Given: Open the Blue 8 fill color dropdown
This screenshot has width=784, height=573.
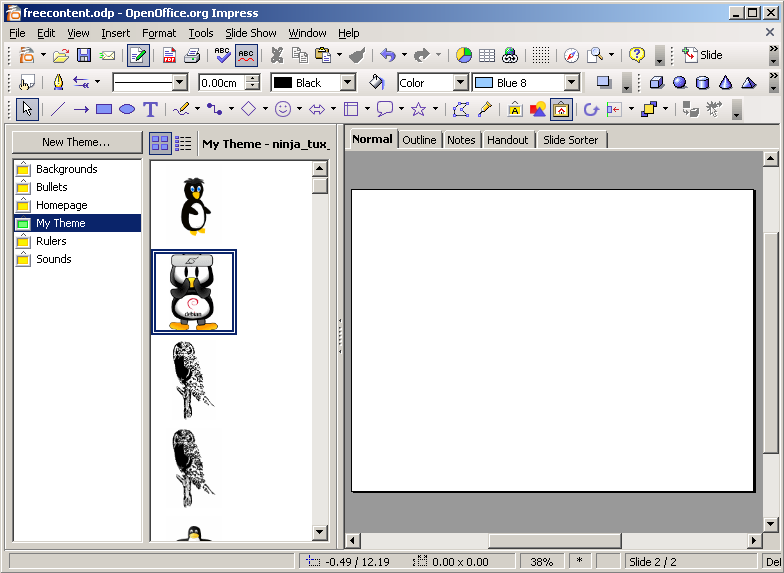Looking at the screenshot, I should [572, 82].
